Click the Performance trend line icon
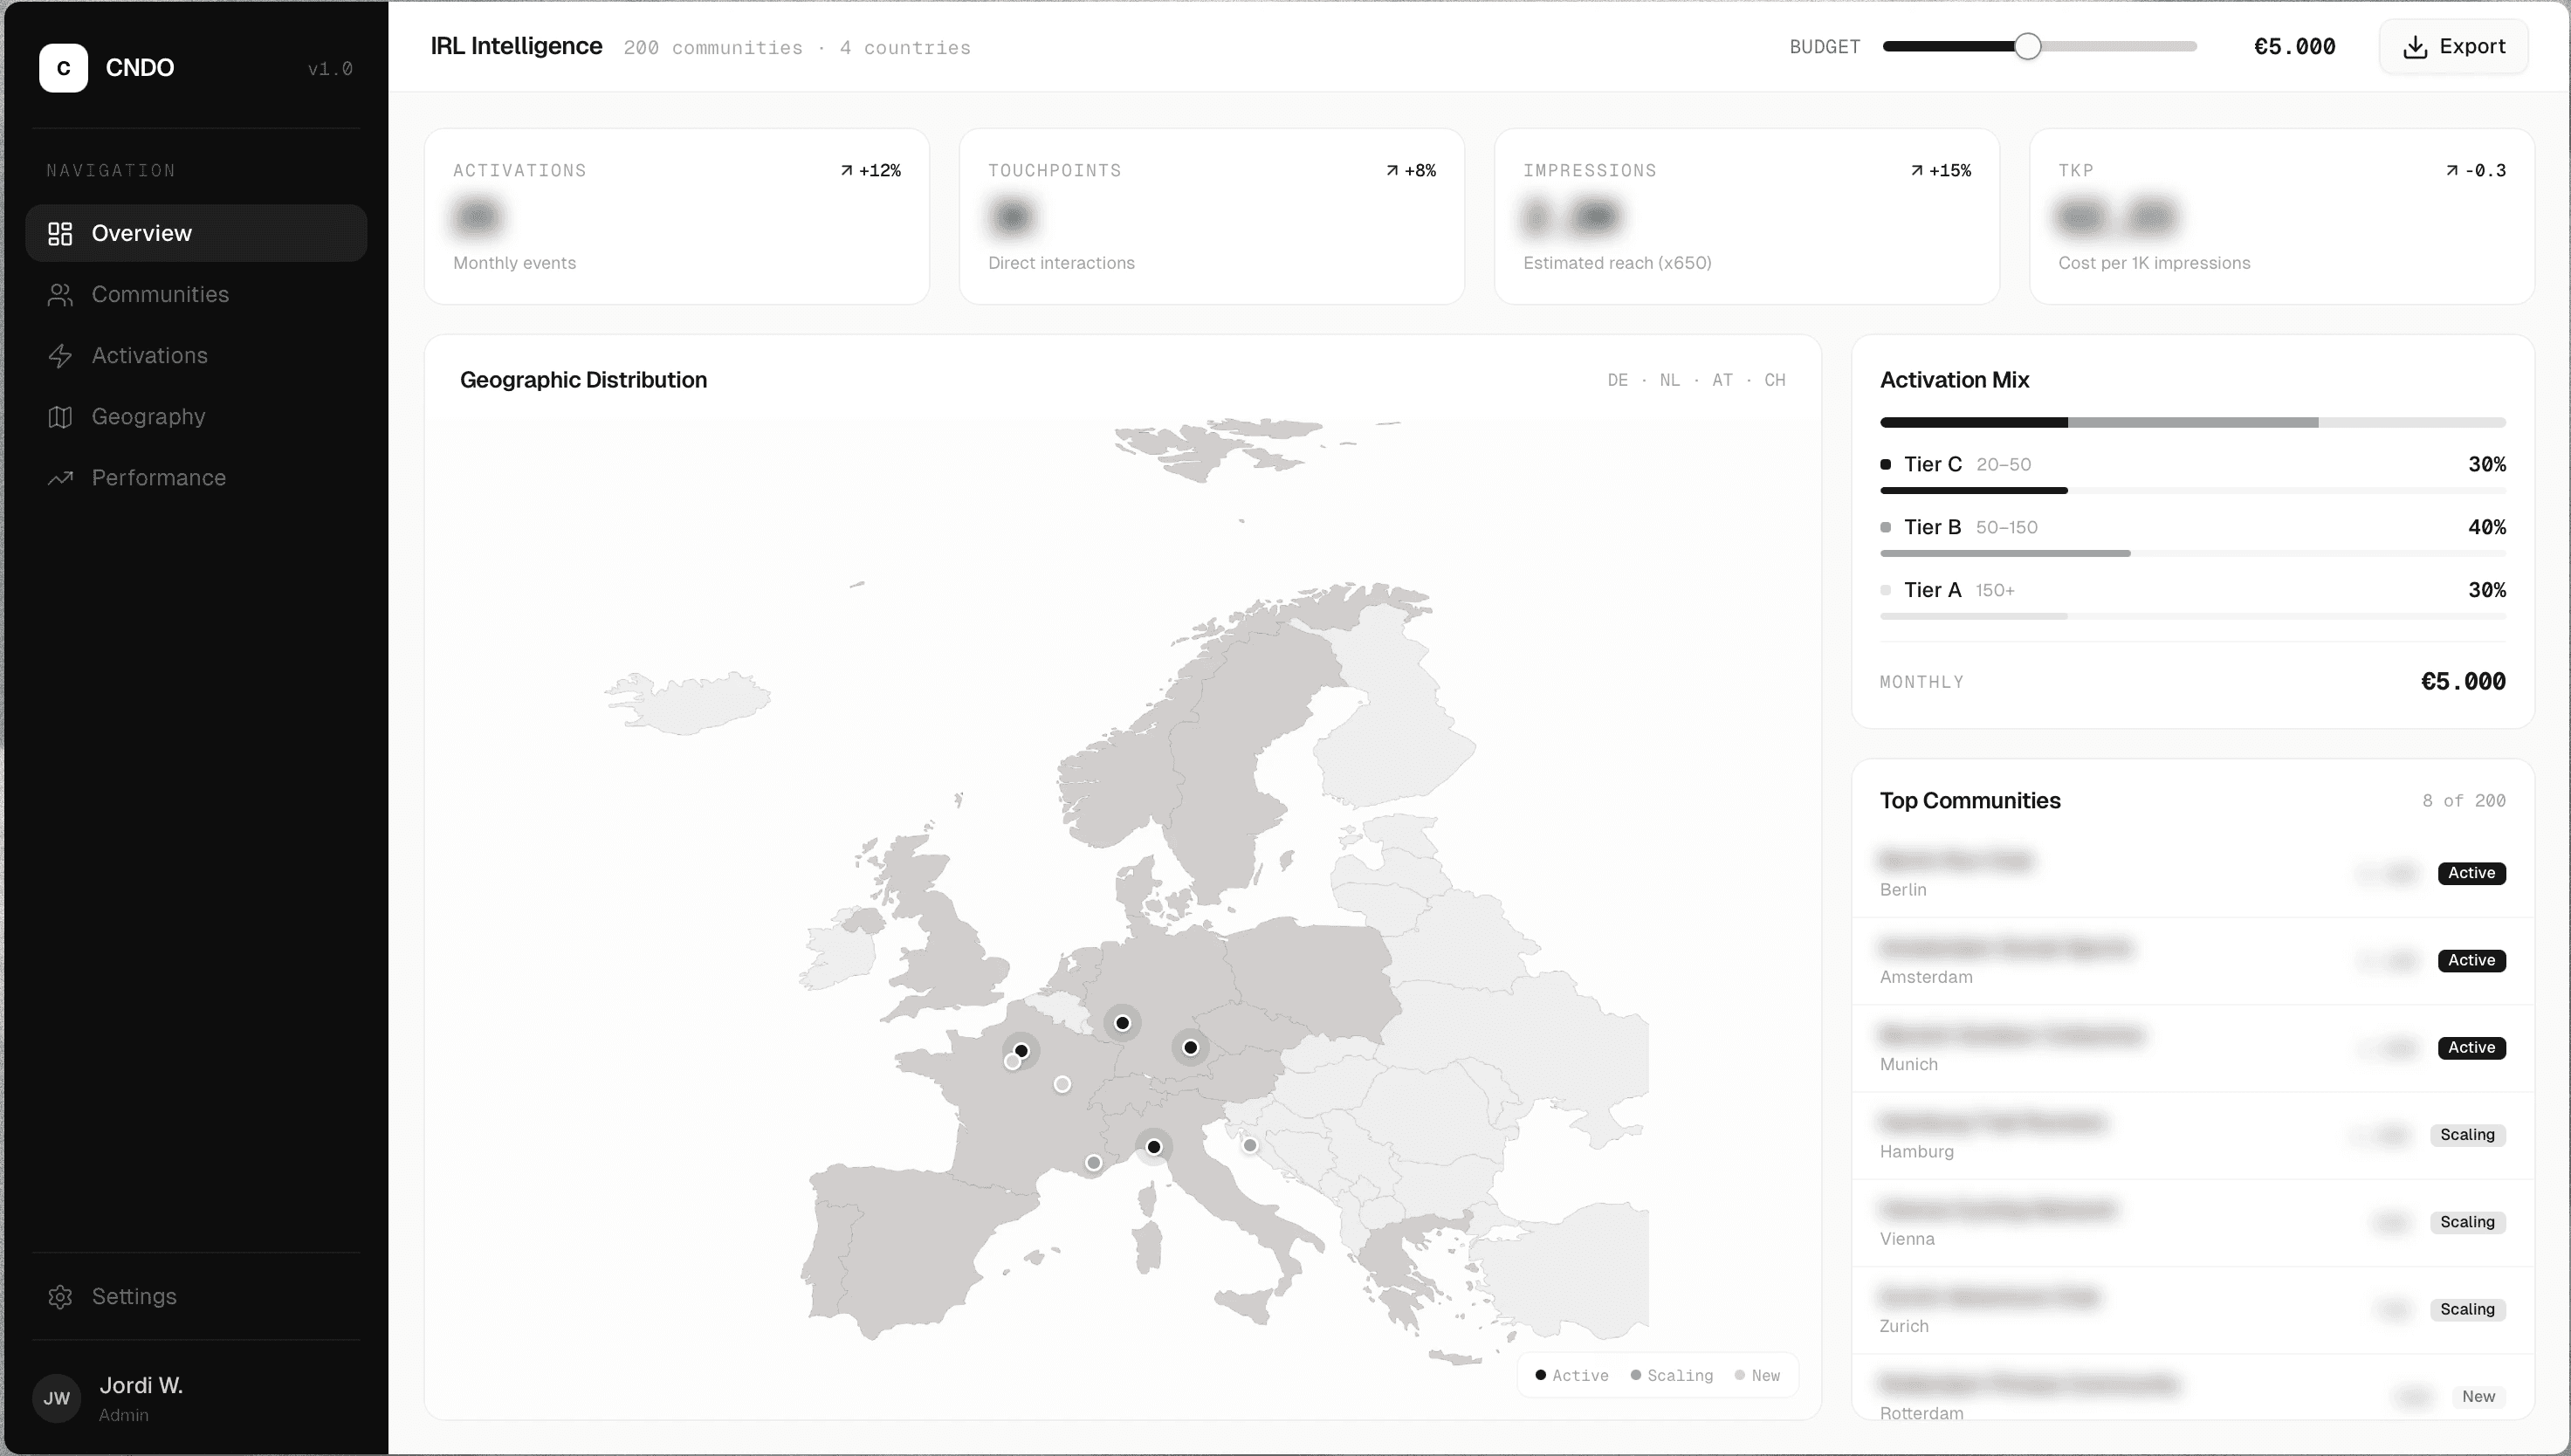The width and height of the screenshot is (2571, 1456). click(60, 477)
